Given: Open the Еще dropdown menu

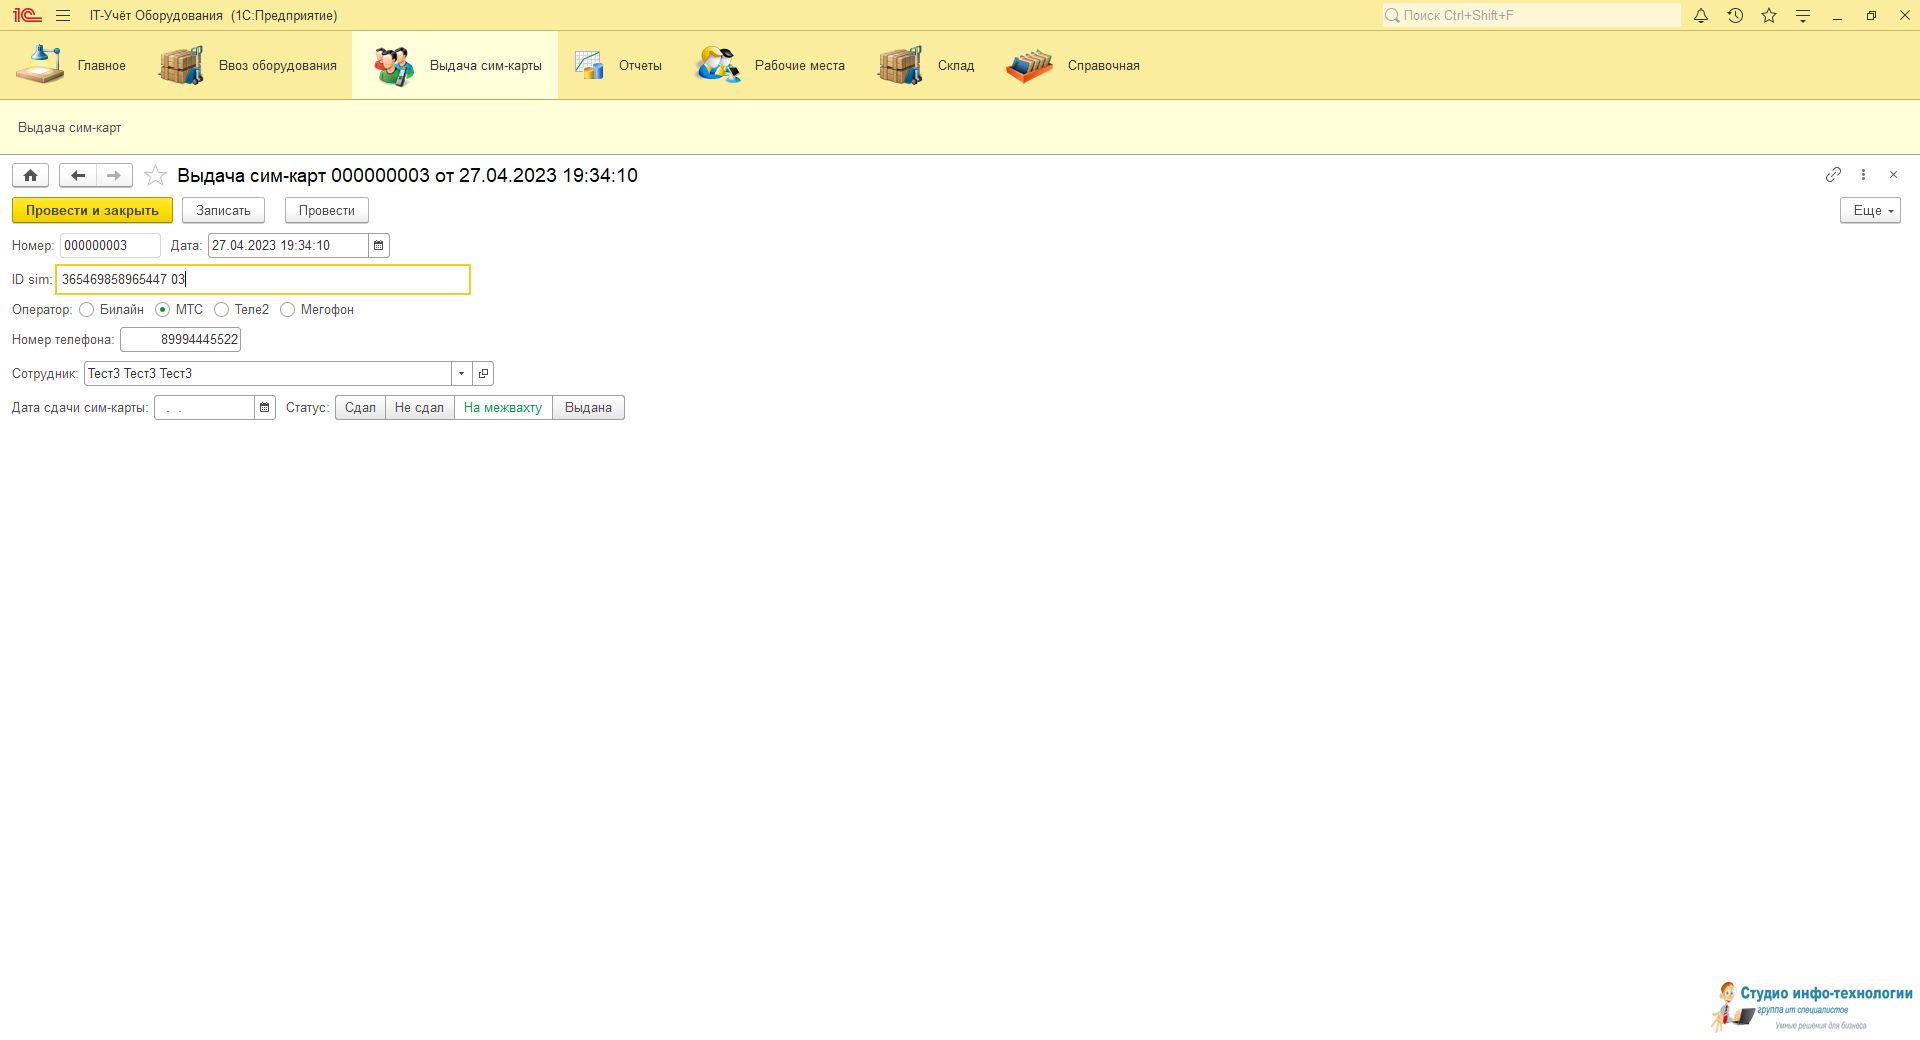Looking at the screenshot, I should (x=1869, y=211).
